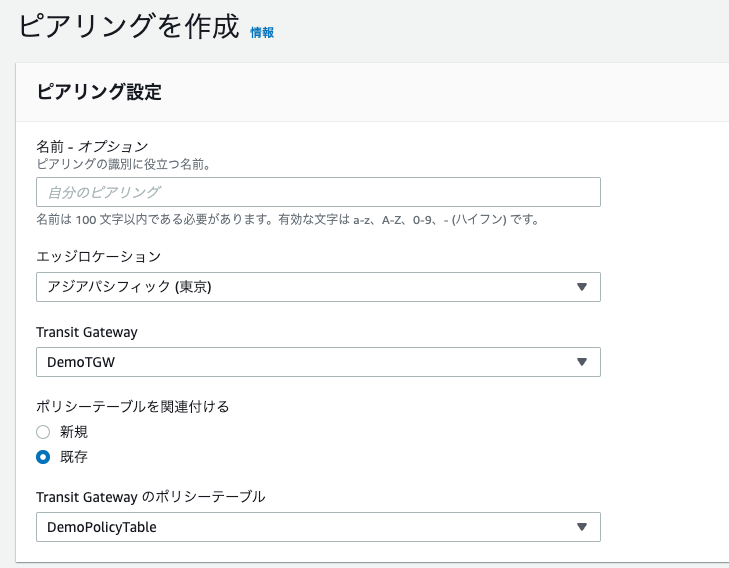Click the DemoPolicyTable dropdown arrow icon
The width and height of the screenshot is (729, 568).
click(x=582, y=527)
